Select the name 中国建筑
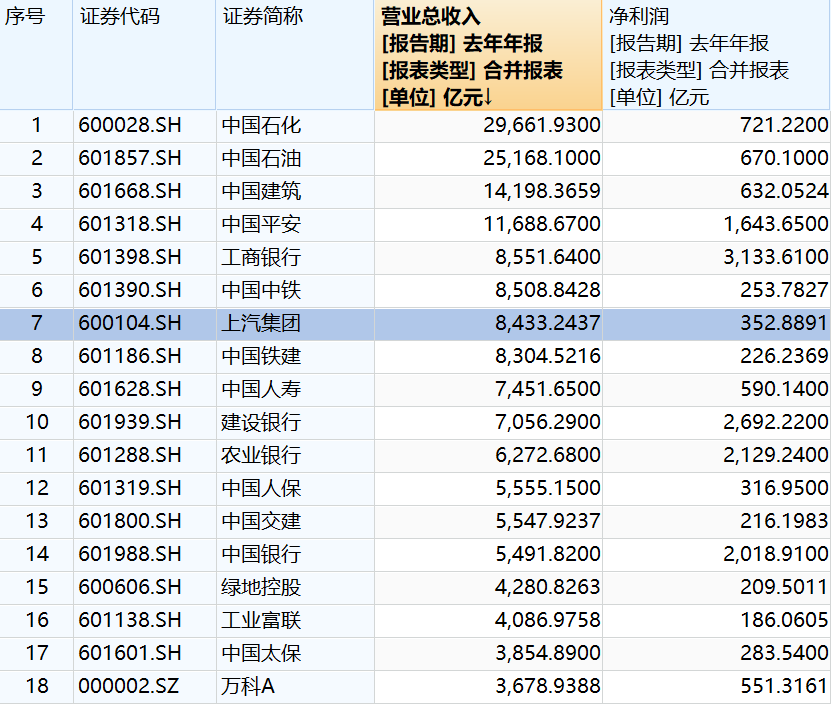The width and height of the screenshot is (834, 704). point(261,191)
